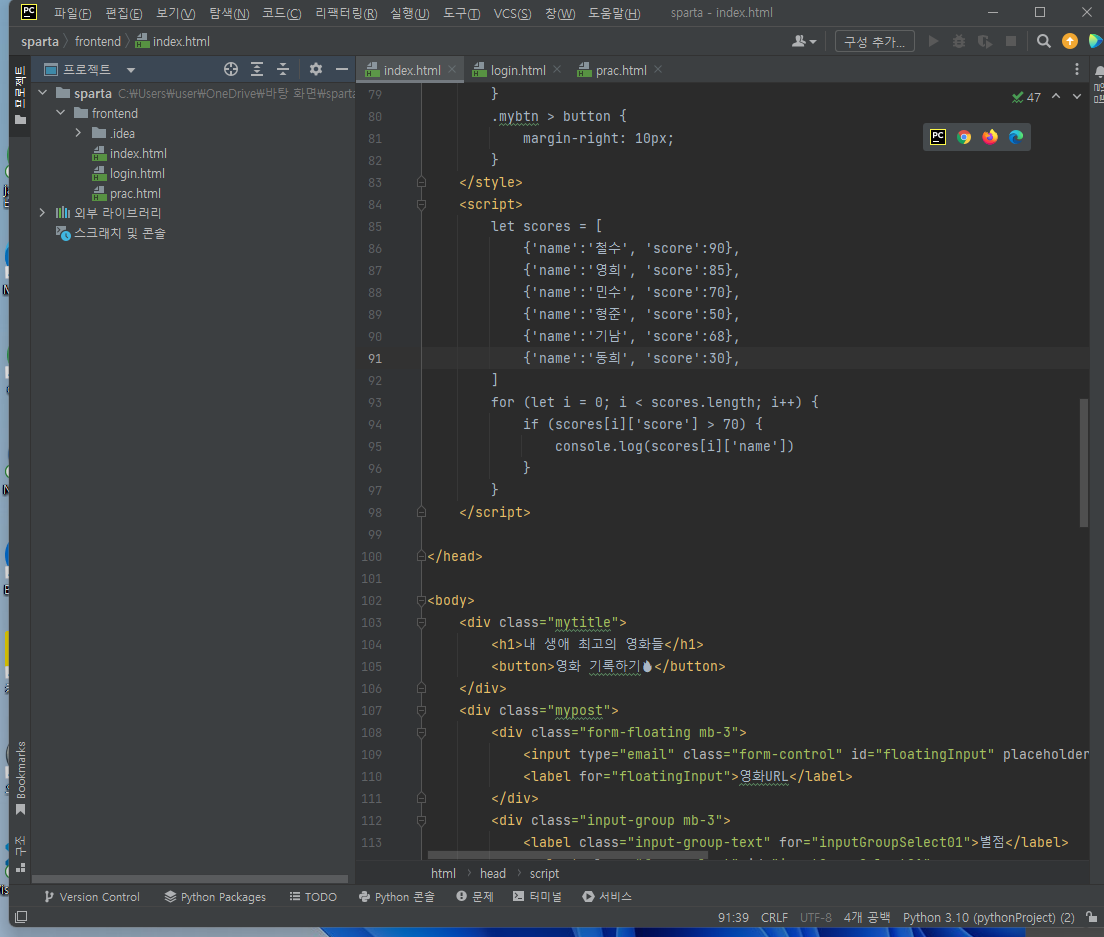Select login.html in project tree

tap(137, 173)
